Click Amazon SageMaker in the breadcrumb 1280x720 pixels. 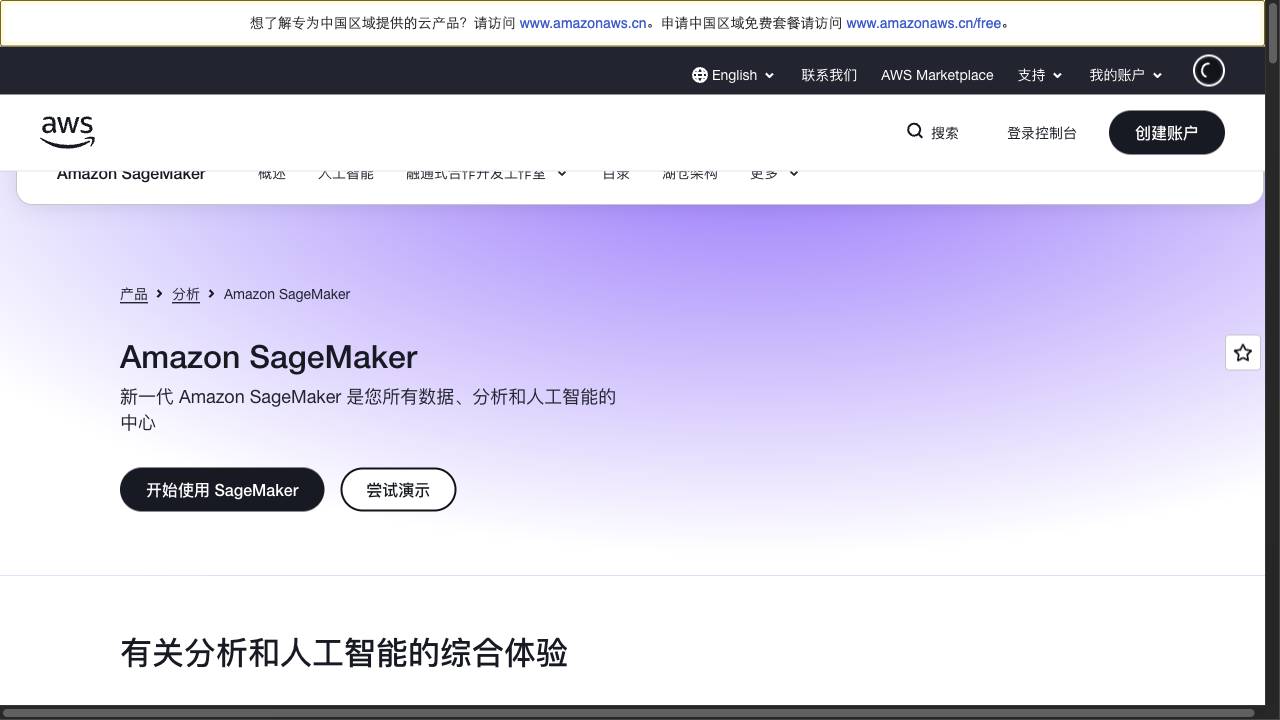[x=287, y=294]
